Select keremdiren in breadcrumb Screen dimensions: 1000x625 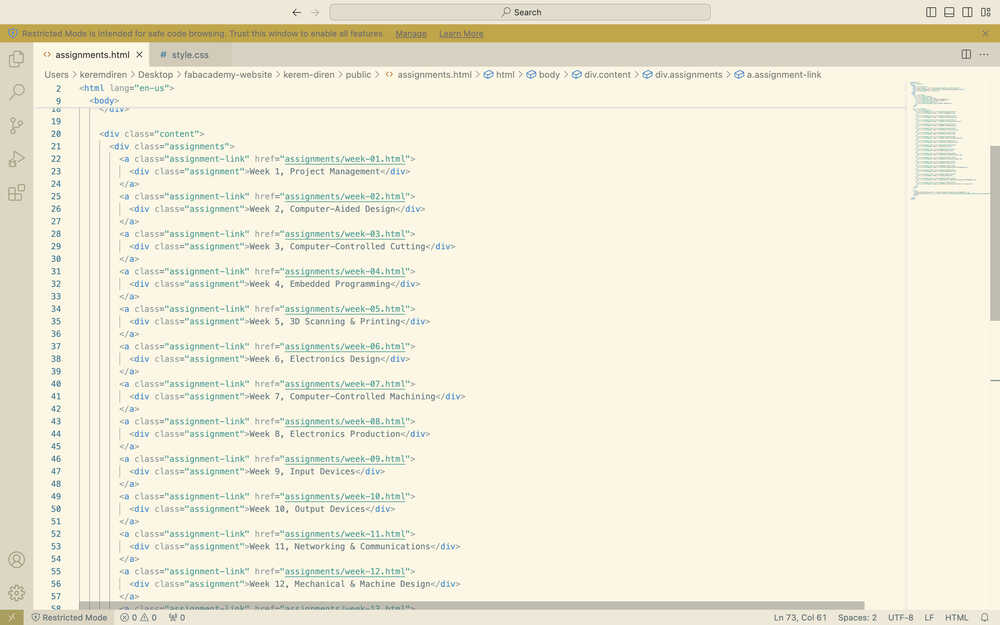tap(103, 75)
